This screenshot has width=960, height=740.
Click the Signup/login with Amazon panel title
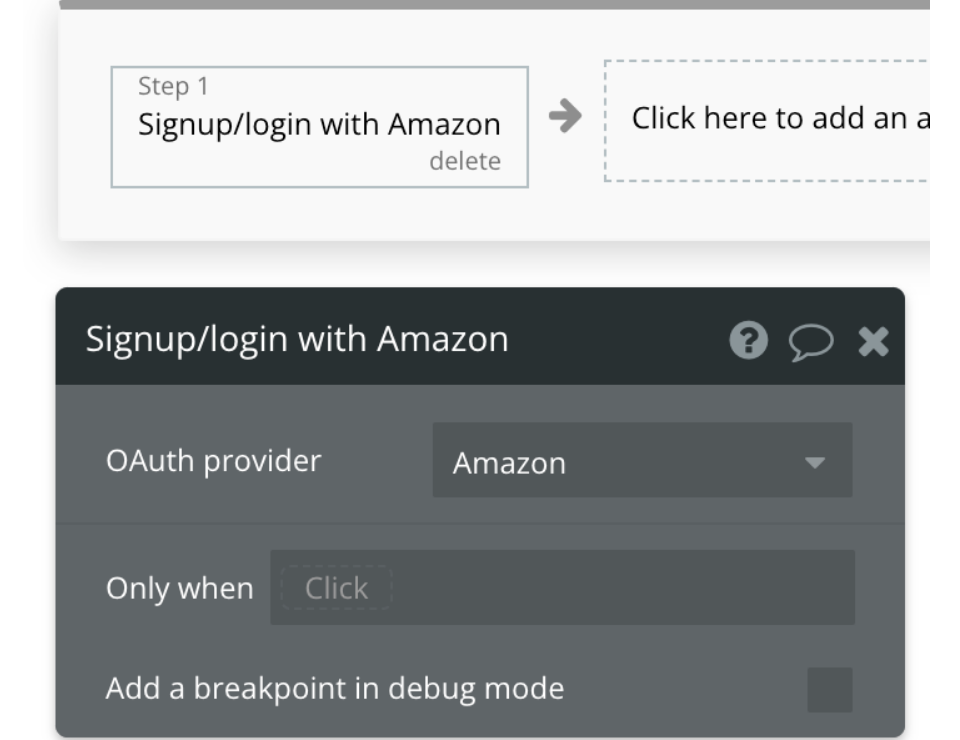(x=297, y=339)
